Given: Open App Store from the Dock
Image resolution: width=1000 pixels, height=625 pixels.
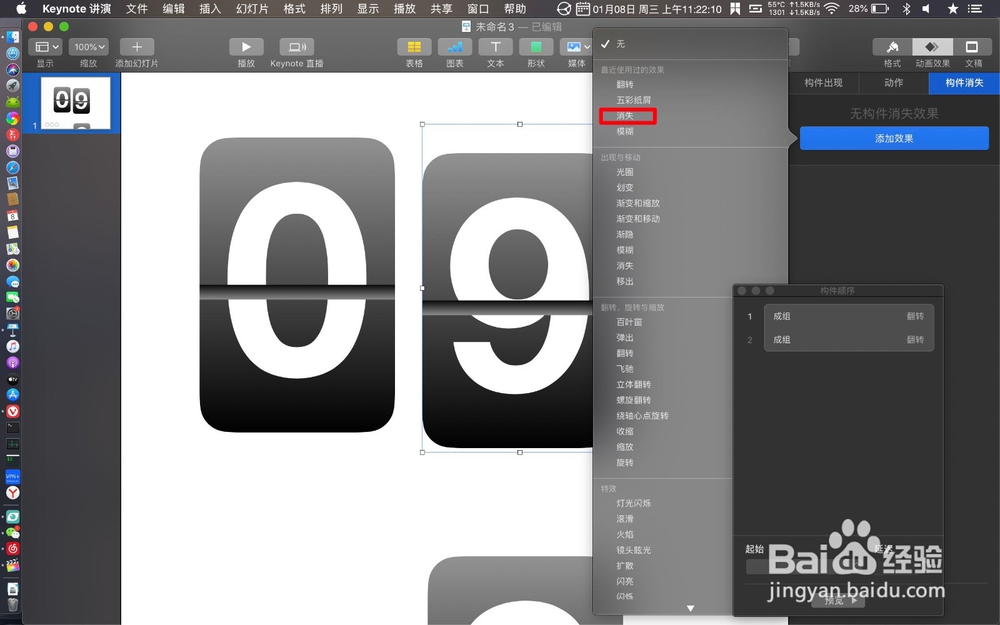Looking at the screenshot, I should [x=13, y=395].
